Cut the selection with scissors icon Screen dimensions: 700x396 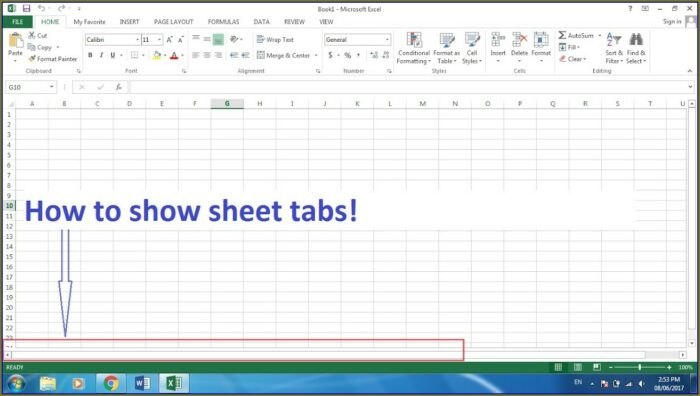tap(38, 35)
